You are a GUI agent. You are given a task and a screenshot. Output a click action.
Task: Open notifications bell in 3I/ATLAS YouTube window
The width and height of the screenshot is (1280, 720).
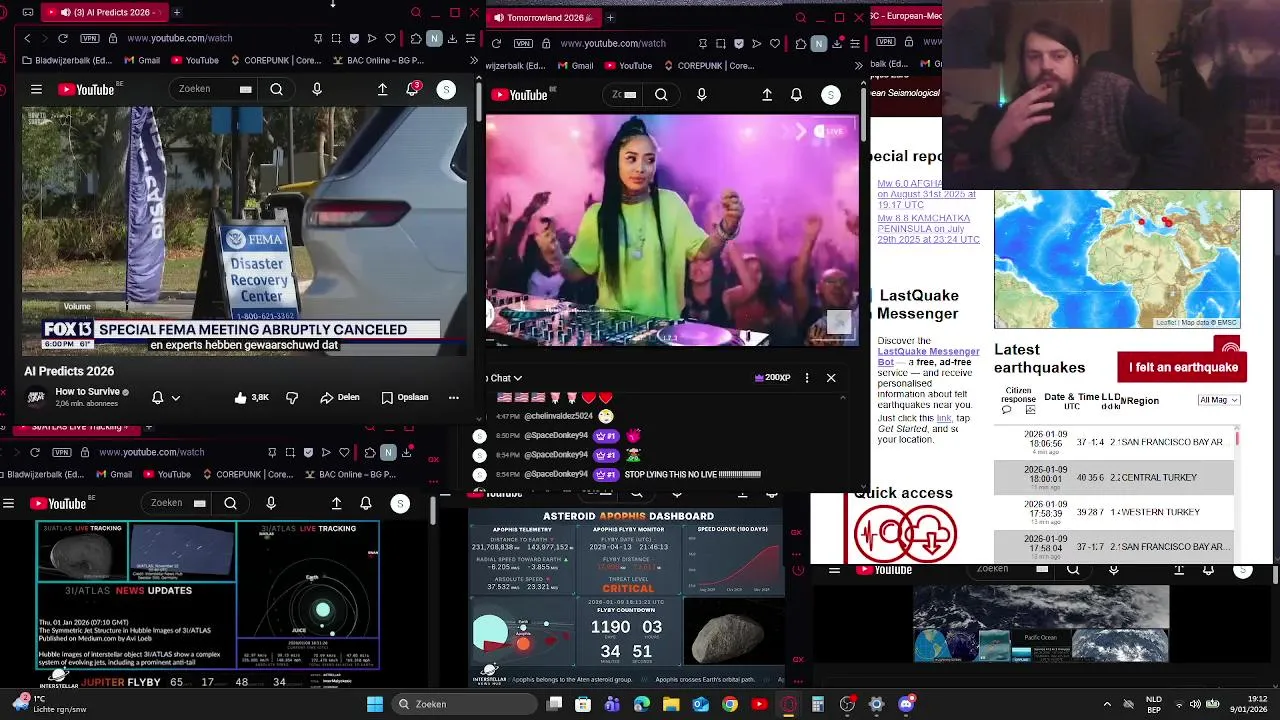pos(365,503)
